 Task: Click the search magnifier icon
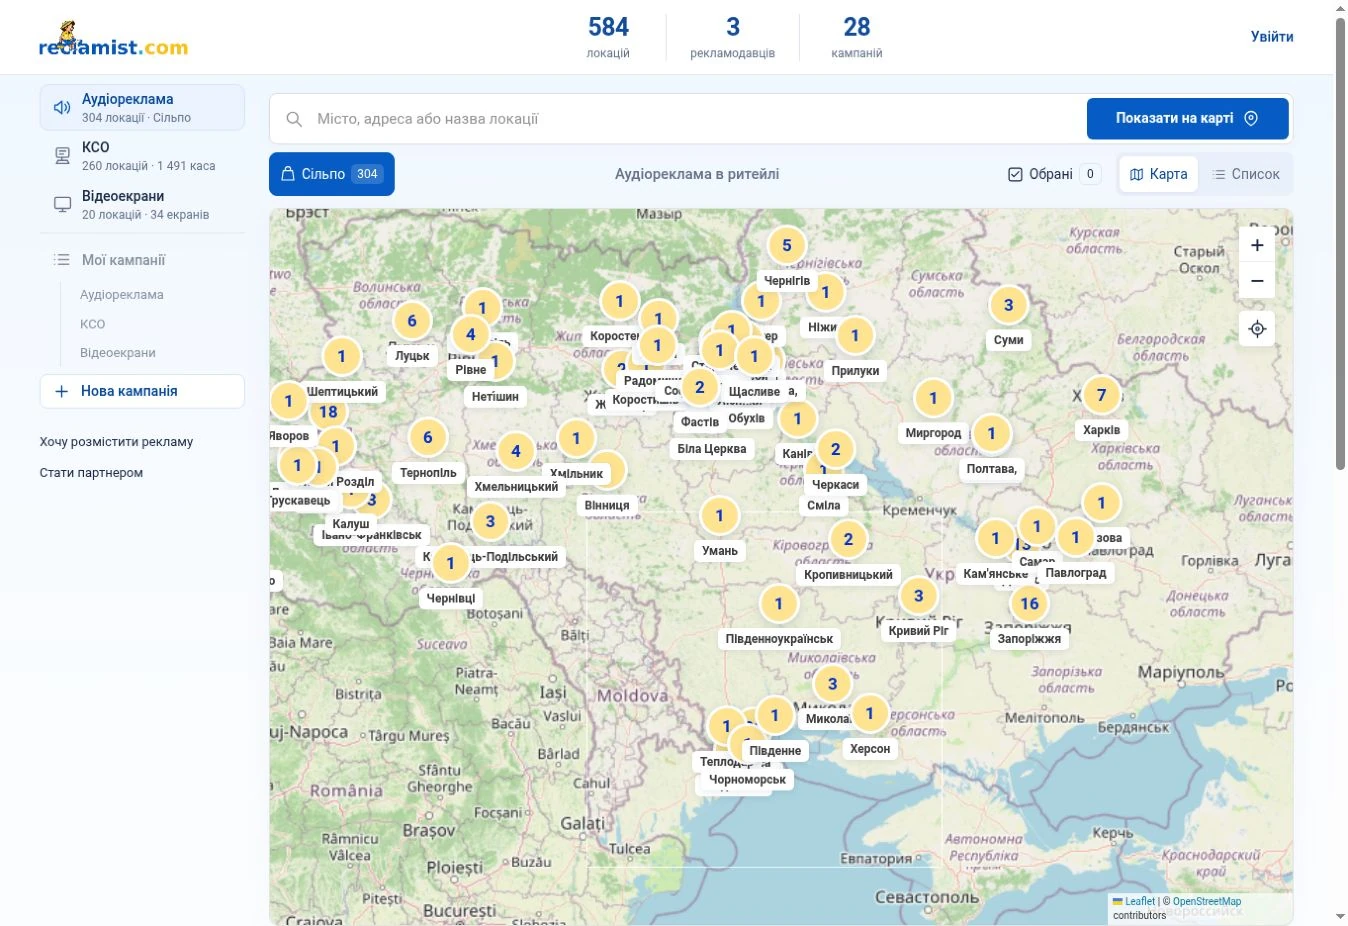[294, 119]
